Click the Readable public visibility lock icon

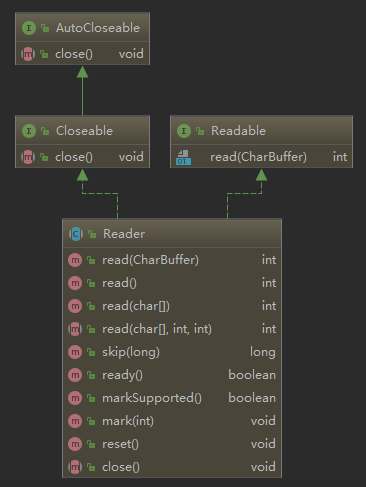(200, 131)
